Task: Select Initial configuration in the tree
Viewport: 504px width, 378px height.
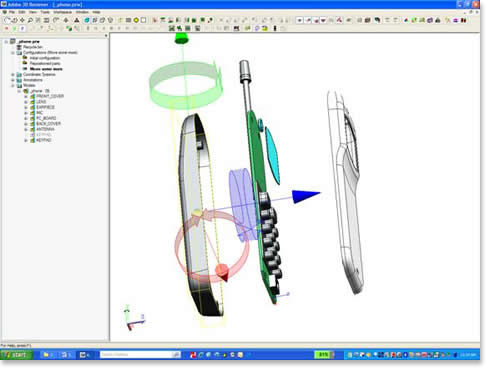Action: click(45, 58)
